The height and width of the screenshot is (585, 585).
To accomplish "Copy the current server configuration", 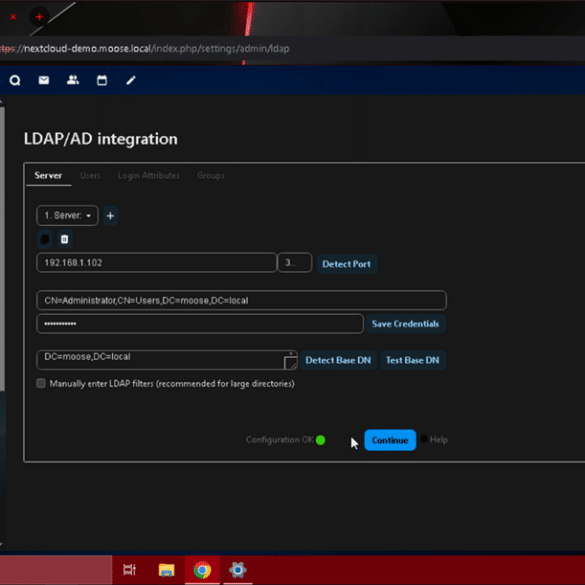I will coord(45,239).
